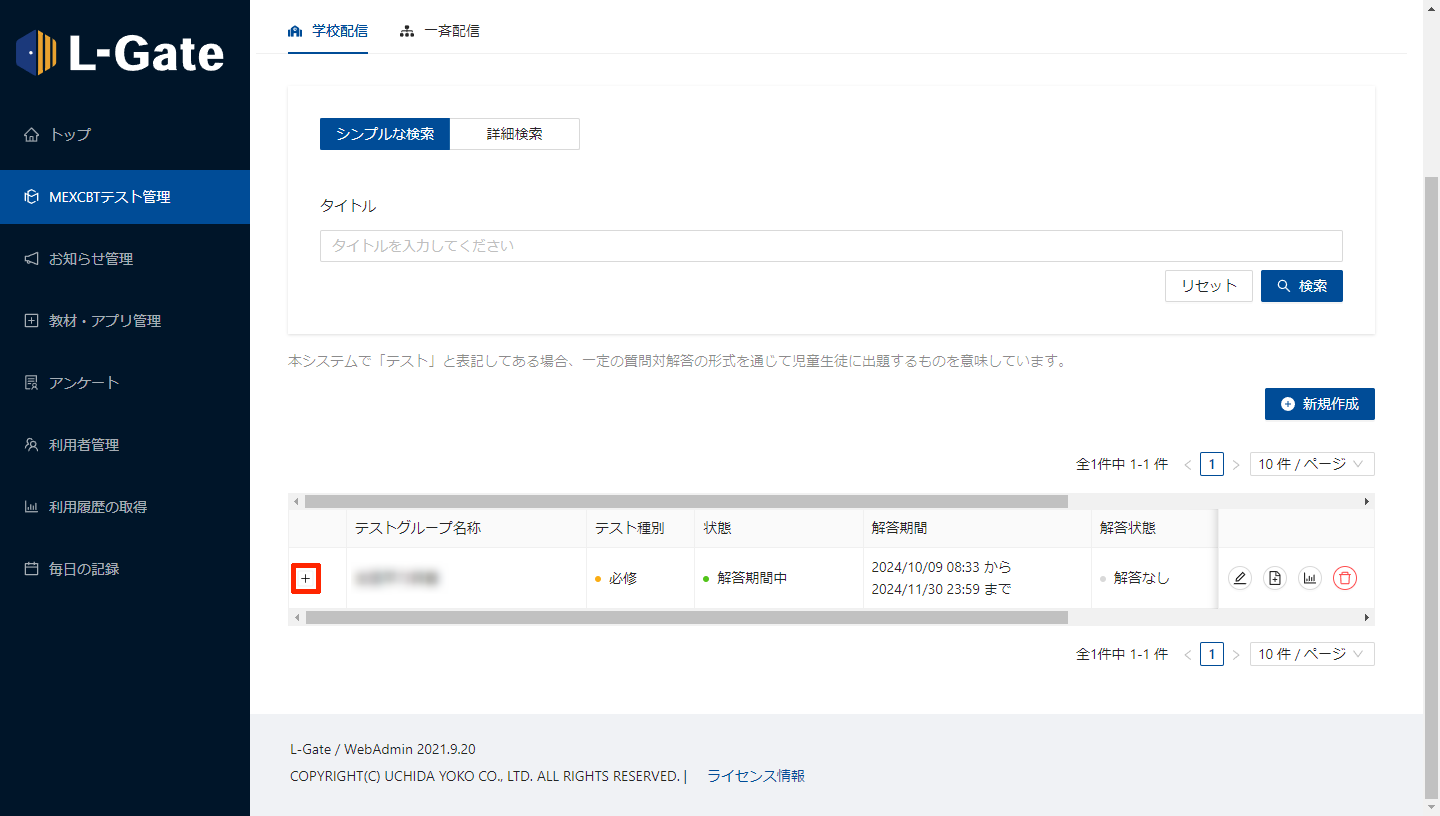Go to 利用者管理 in the sidebar

[84, 445]
